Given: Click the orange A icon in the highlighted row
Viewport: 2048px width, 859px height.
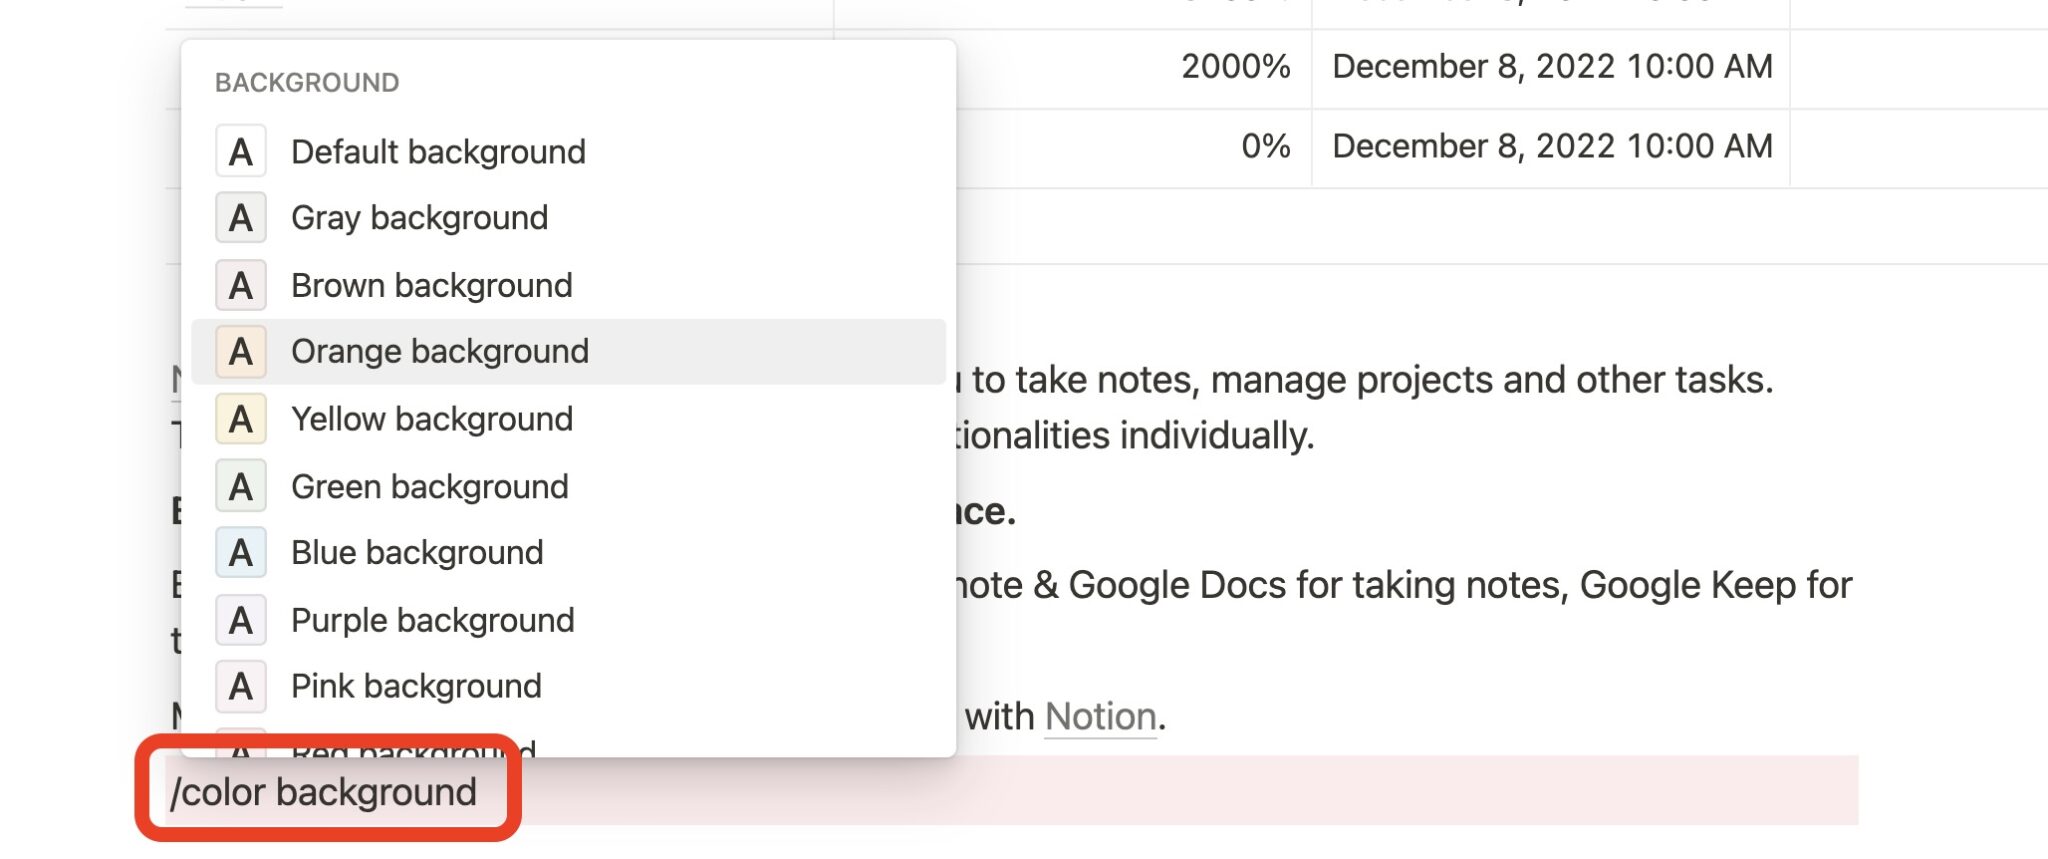Looking at the screenshot, I should (240, 351).
